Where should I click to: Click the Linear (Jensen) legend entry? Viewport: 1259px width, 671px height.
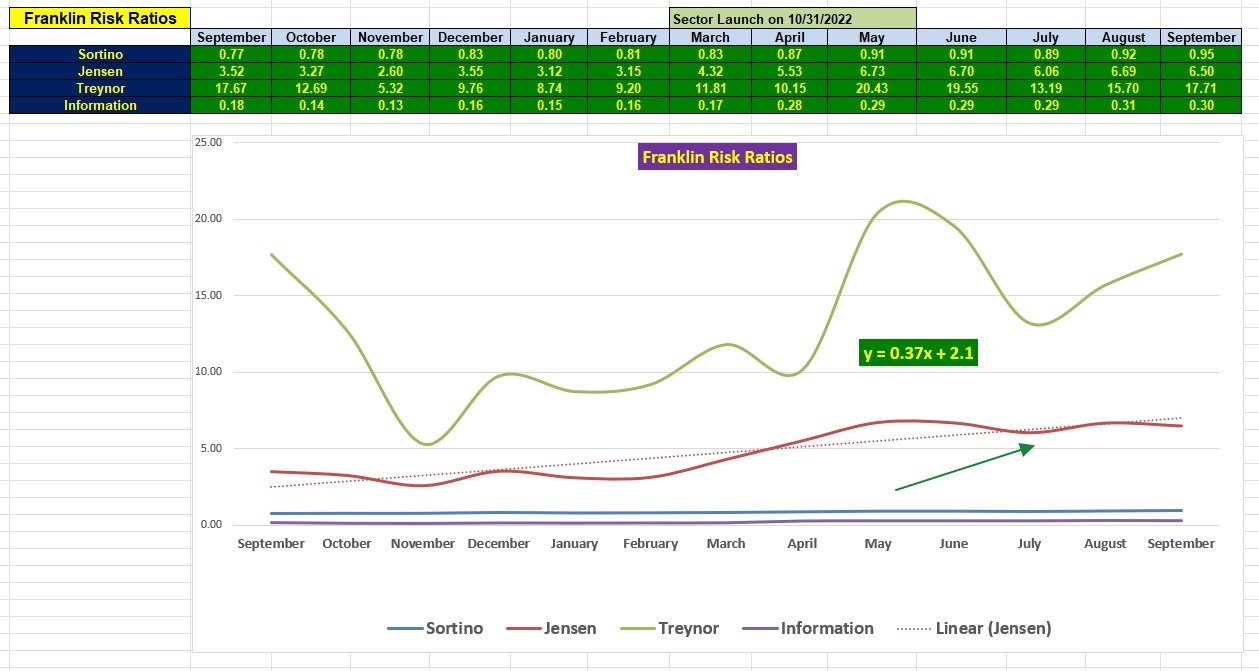point(975,628)
